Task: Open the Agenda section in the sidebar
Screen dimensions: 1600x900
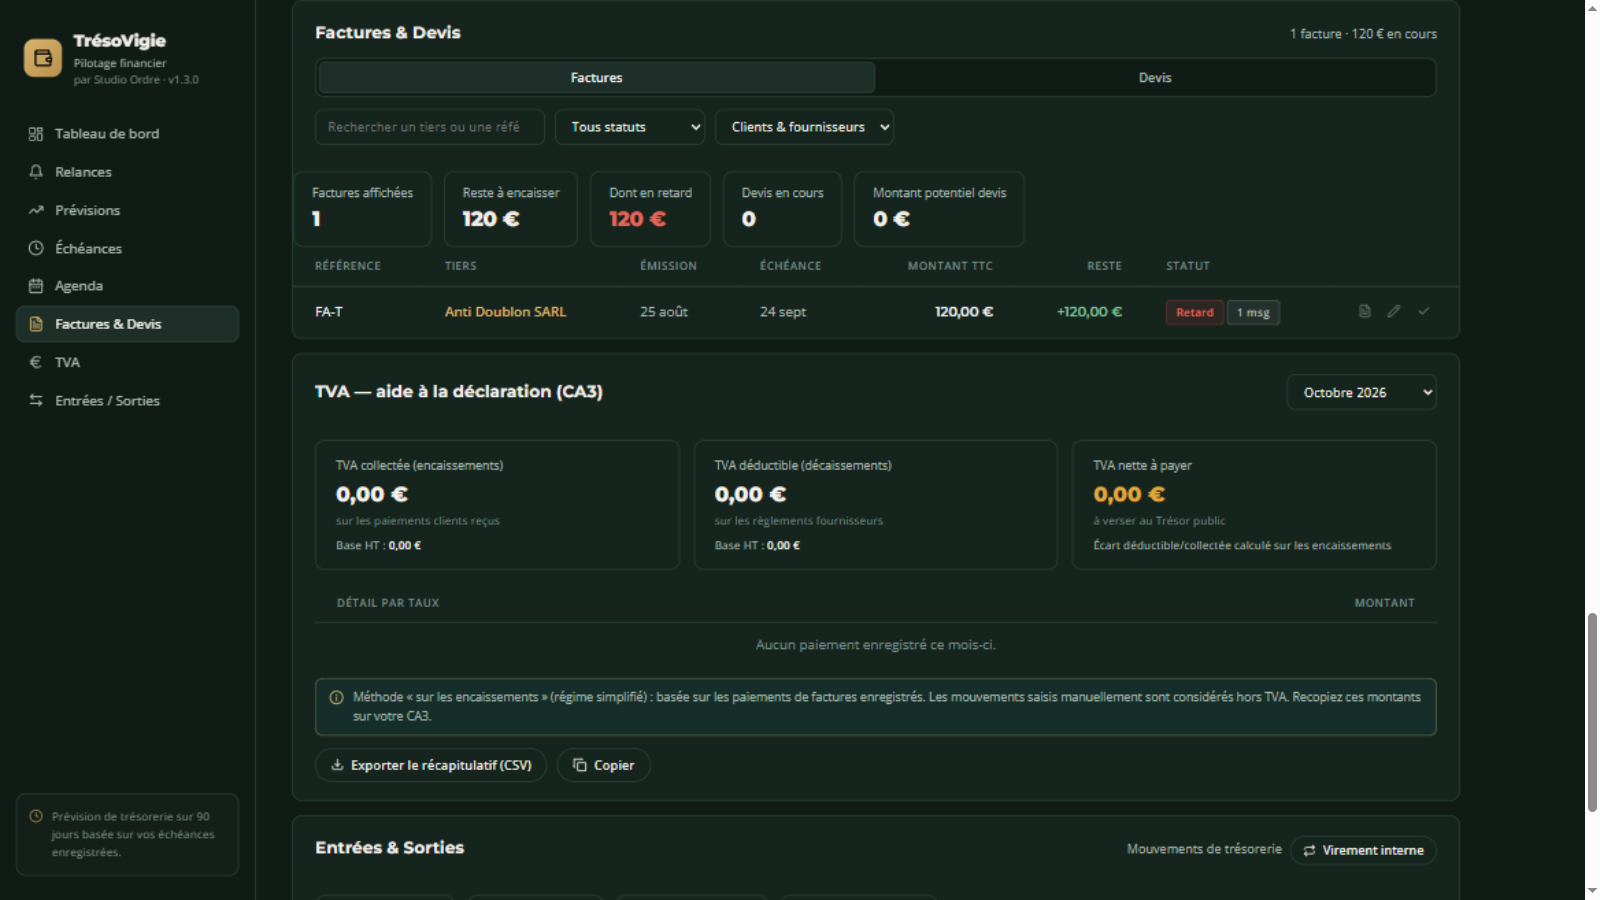Action: (127, 286)
